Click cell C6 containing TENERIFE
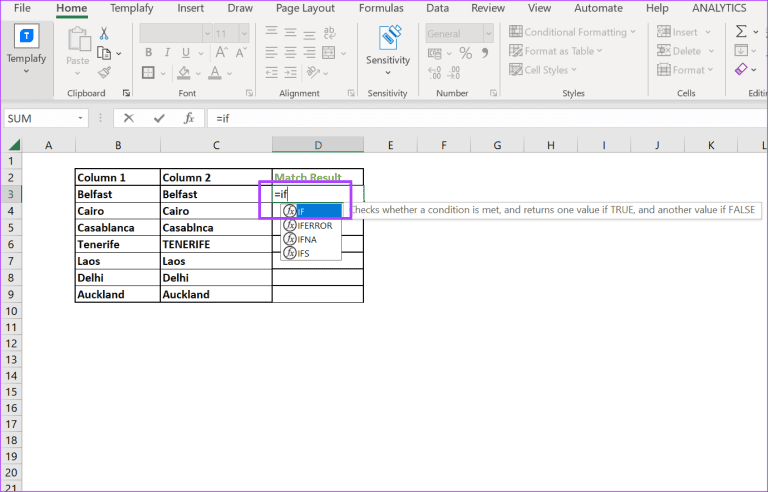Screen dimensions: 768x492 [x=215, y=244]
